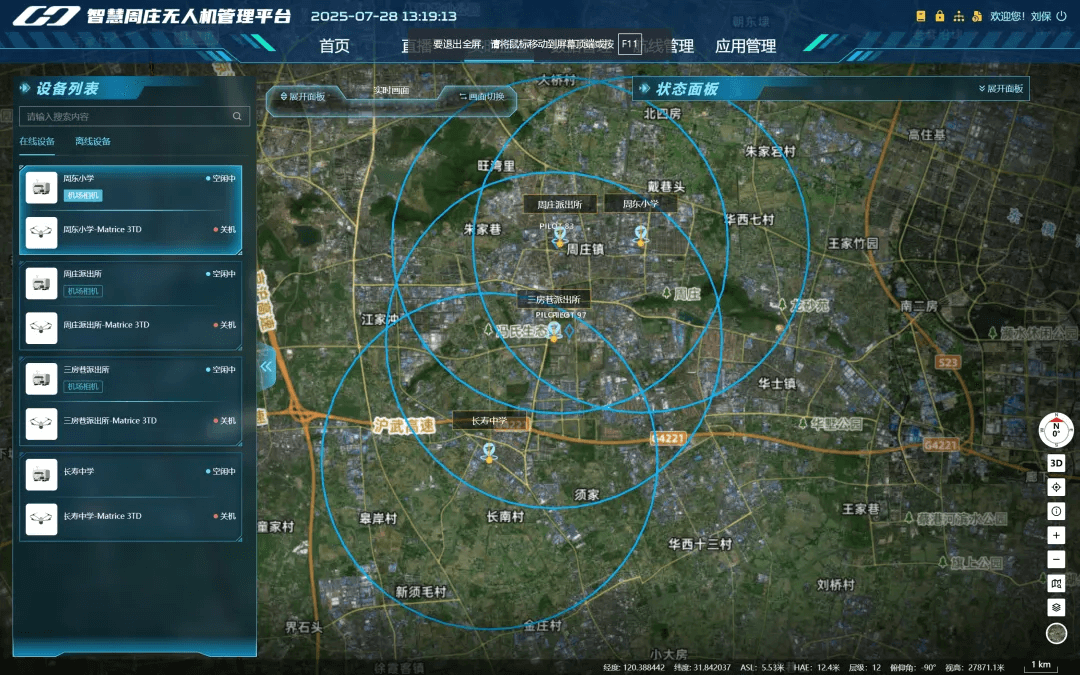Click the 智慧周庄无人机管理平台 logo

coord(152,16)
